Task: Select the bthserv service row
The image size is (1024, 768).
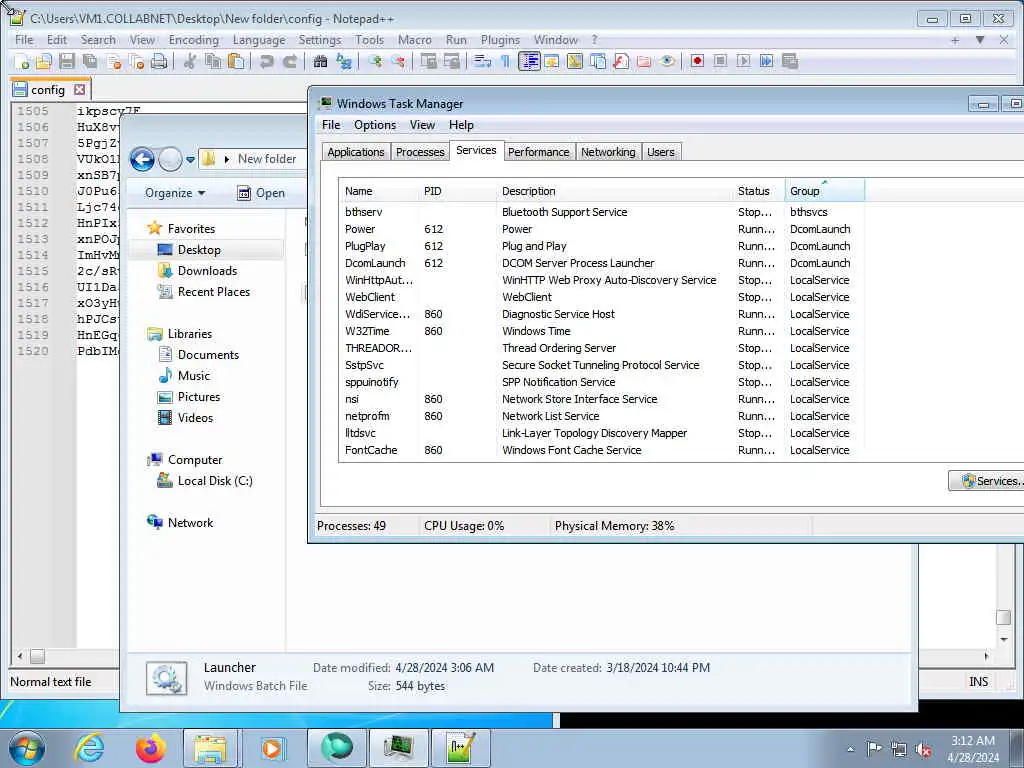Action: click(x=601, y=212)
